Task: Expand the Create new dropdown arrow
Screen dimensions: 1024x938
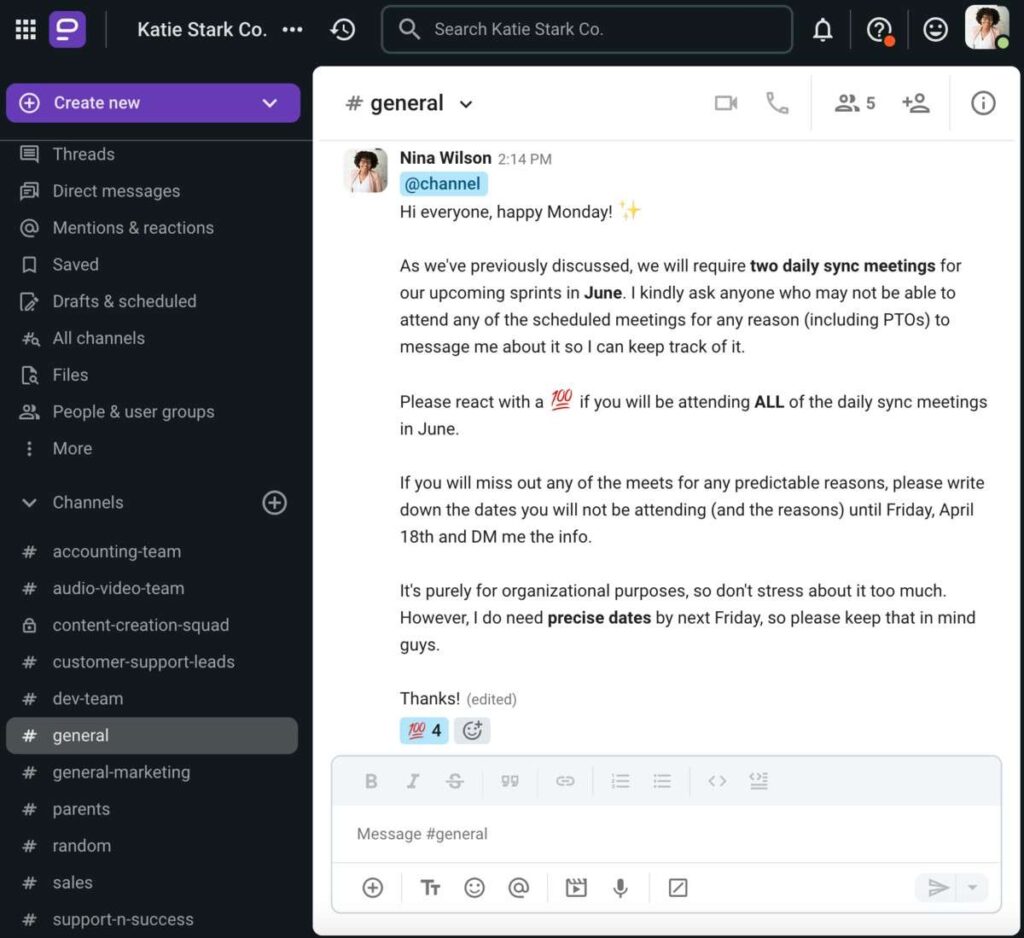Action: point(269,103)
